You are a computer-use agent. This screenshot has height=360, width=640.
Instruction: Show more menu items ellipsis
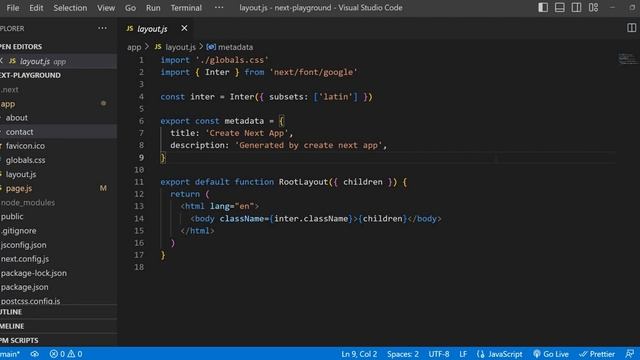(x=219, y=8)
